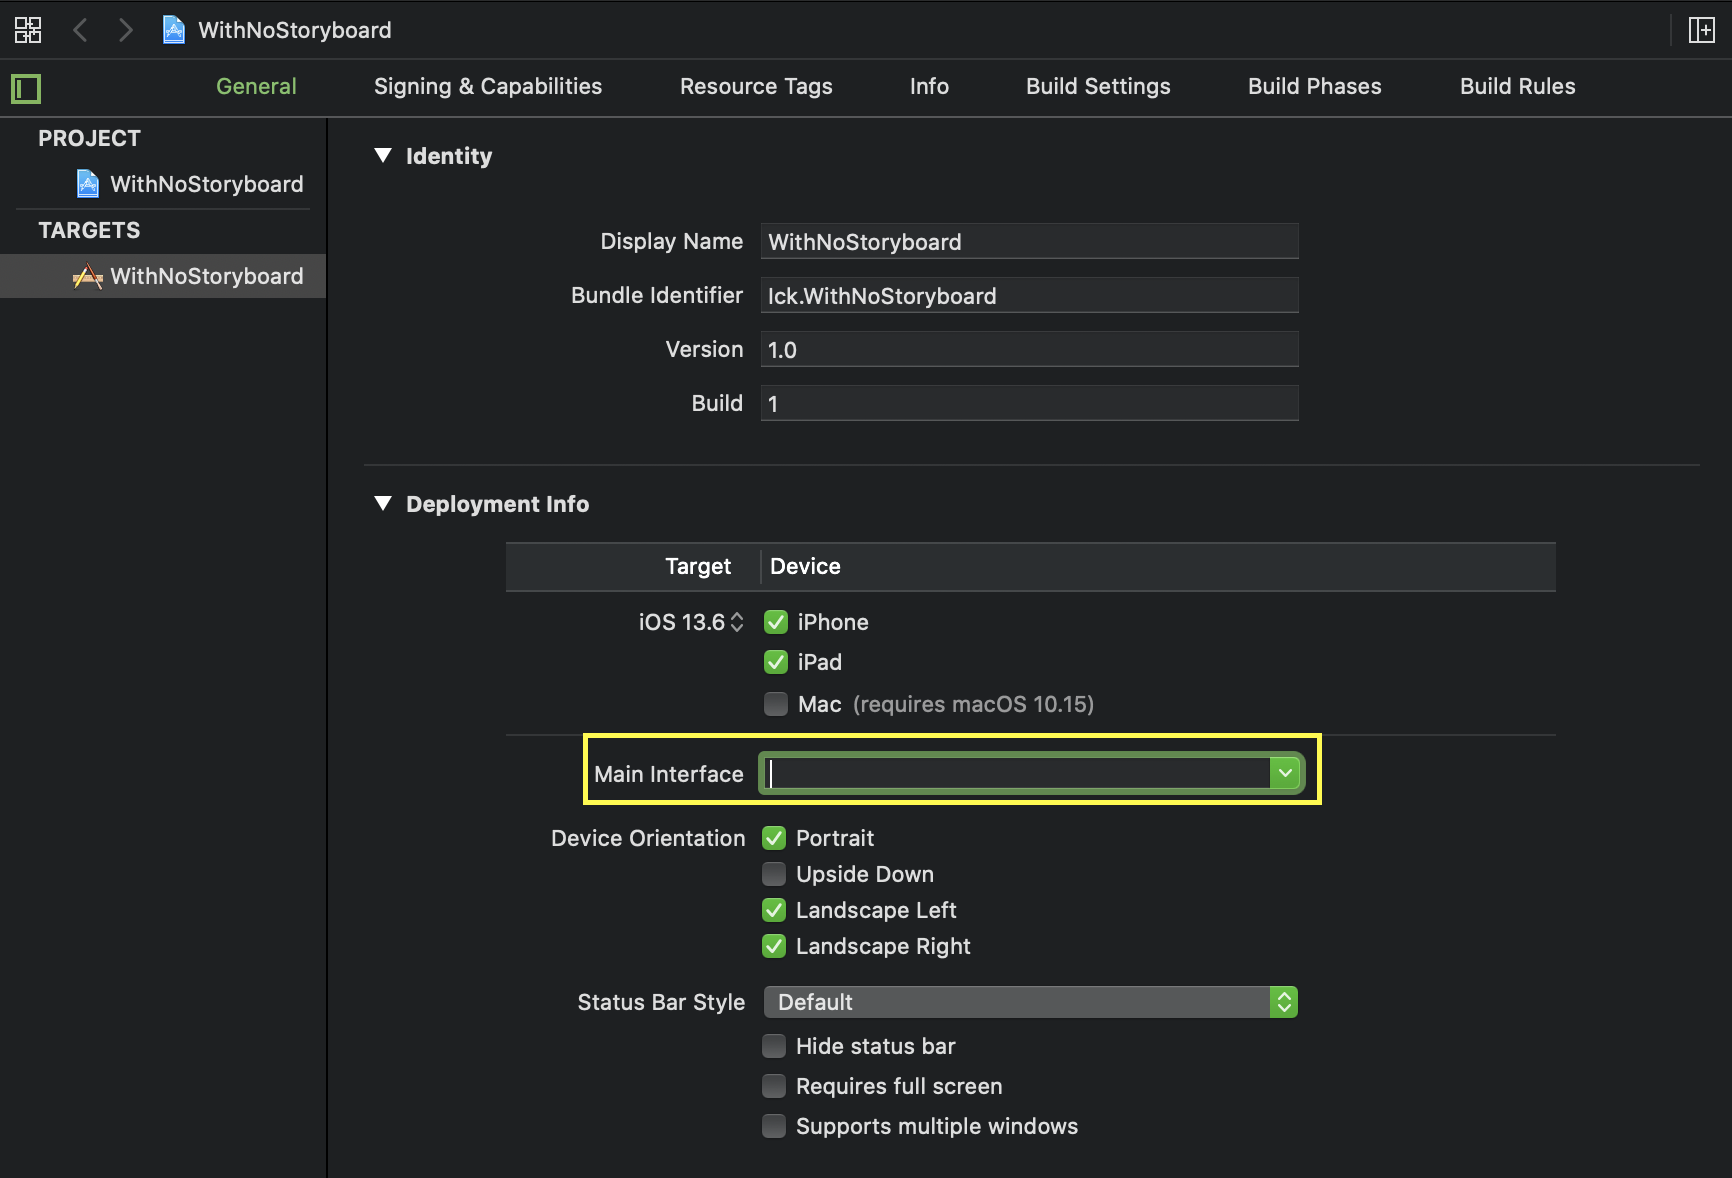Click the Main Interface text field

coord(1017,773)
